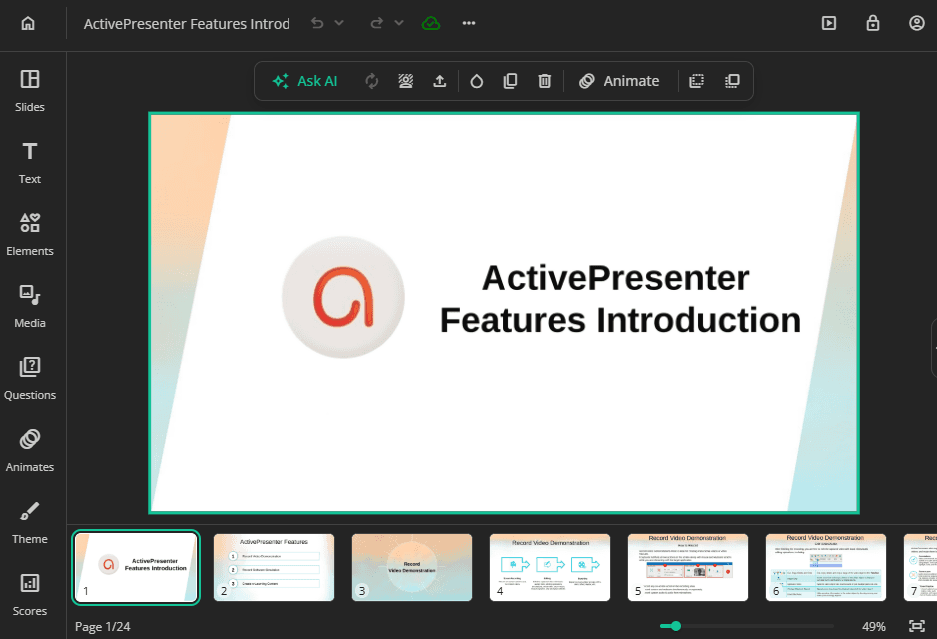The image size is (937, 639).
Task: Click the 49% zoom value
Action: coord(874,626)
